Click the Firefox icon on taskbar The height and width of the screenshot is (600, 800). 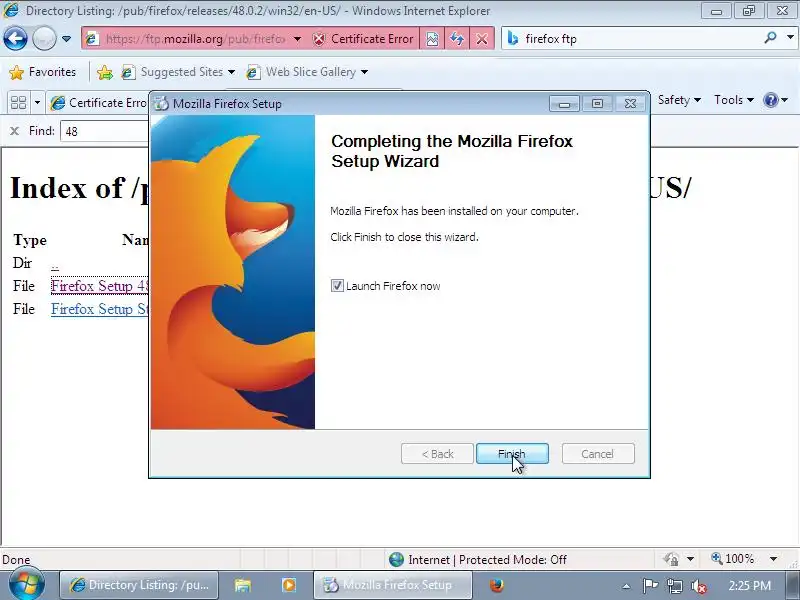point(496,585)
